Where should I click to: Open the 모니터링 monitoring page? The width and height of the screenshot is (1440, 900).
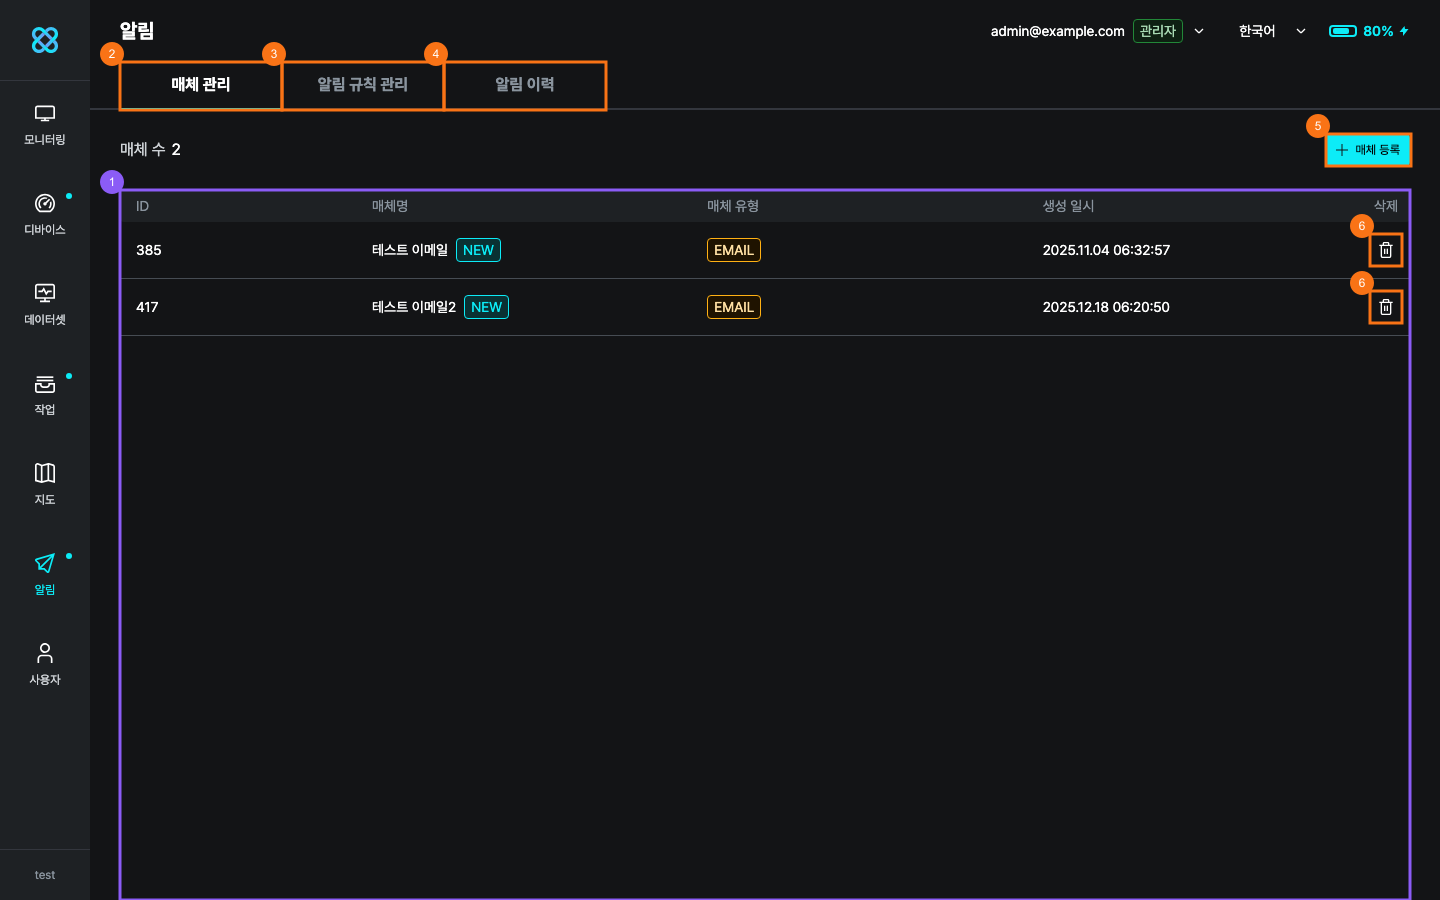coord(45,125)
